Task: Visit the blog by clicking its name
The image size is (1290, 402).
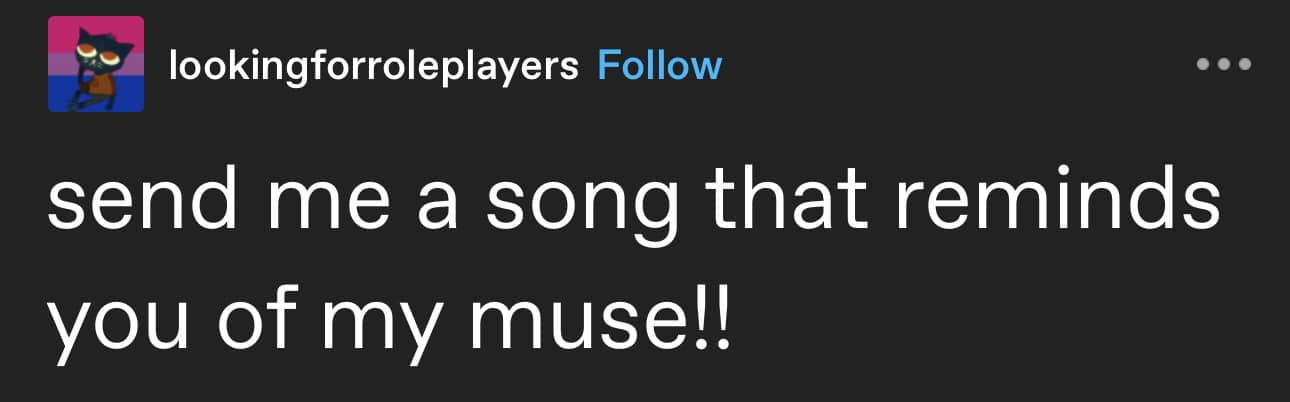Action: pos(374,66)
